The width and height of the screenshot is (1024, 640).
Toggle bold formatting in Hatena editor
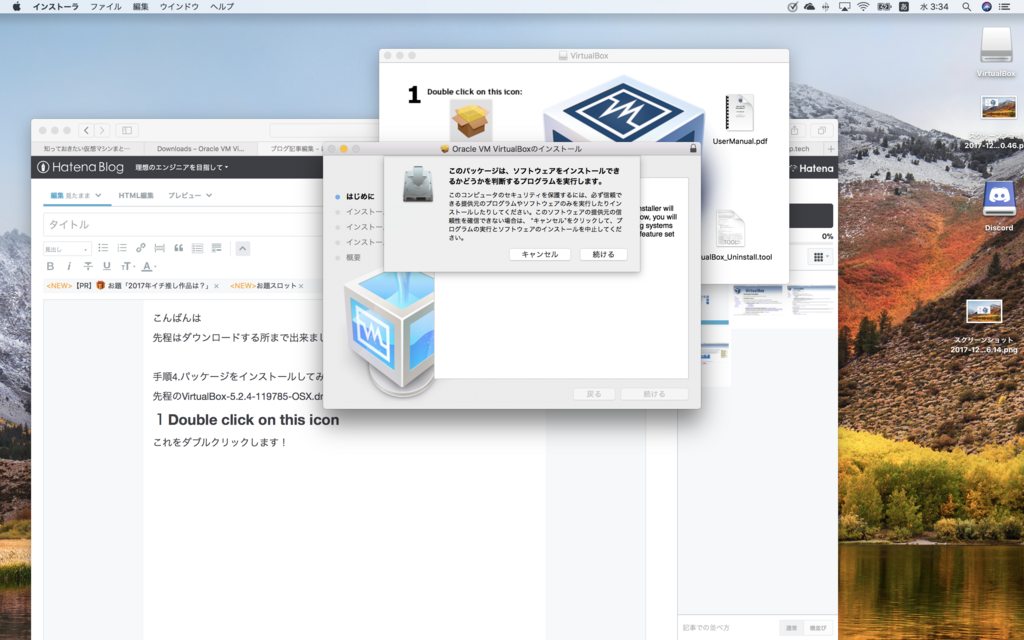click(x=50, y=266)
